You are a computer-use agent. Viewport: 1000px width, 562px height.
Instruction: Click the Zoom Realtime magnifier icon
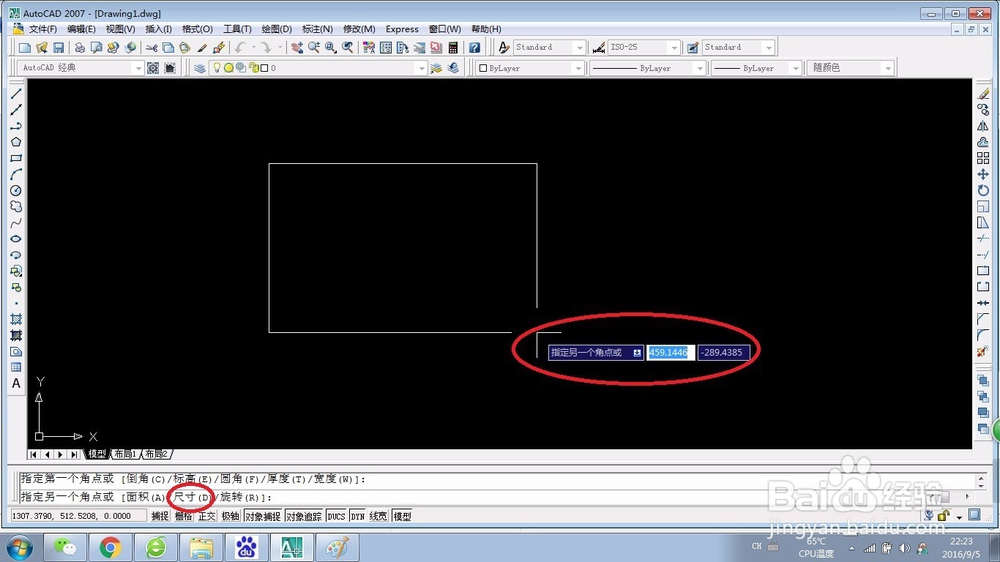(x=314, y=47)
